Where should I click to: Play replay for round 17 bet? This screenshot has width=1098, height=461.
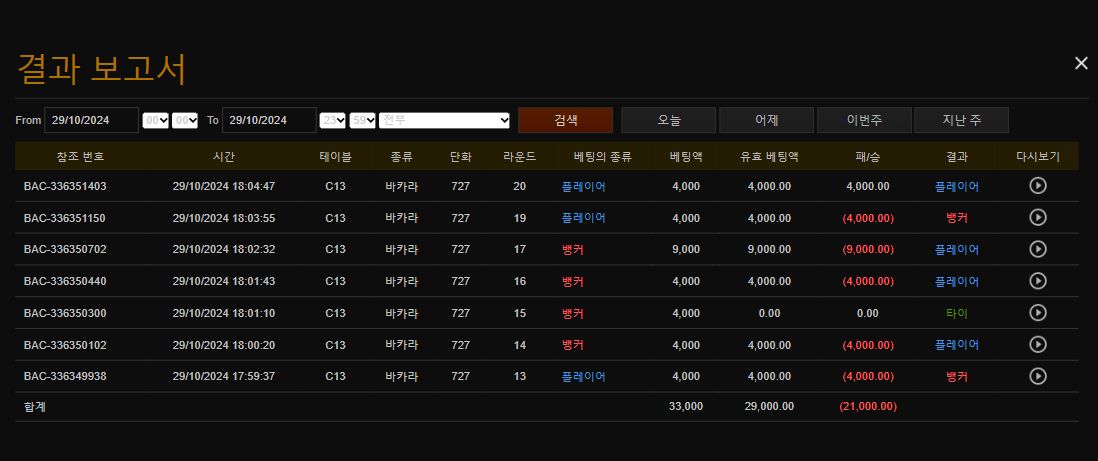pyautogui.click(x=1038, y=249)
